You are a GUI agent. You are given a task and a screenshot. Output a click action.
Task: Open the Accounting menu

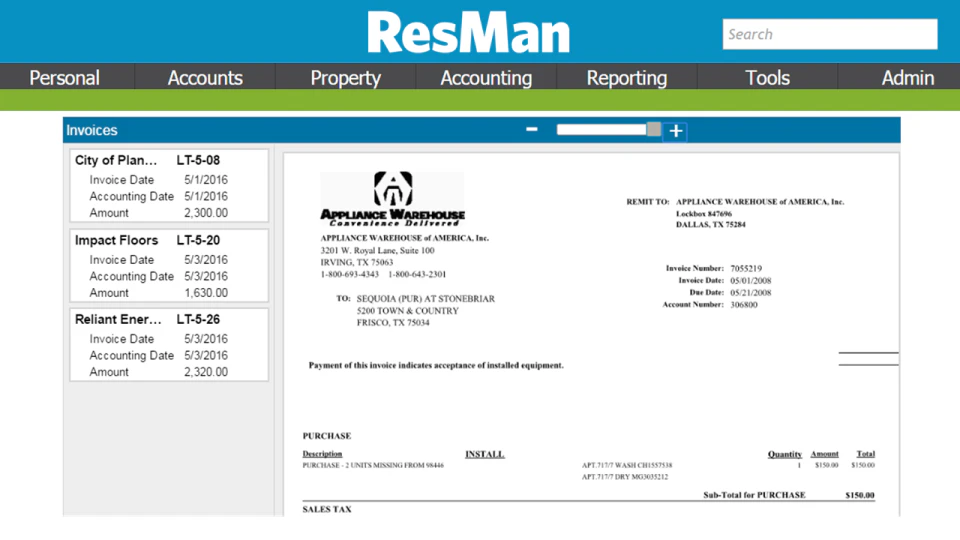click(x=486, y=78)
